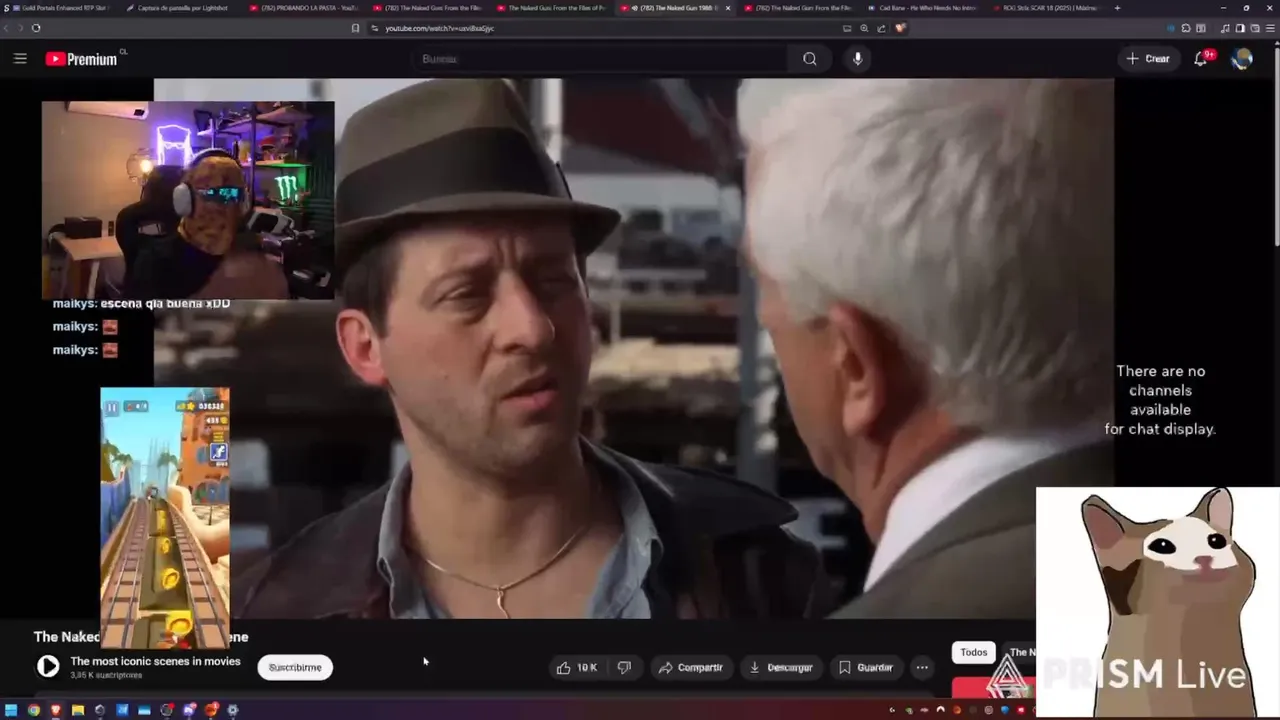Image resolution: width=1280 pixels, height=720 pixels.
Task: Switch to Captura de pantalla por Lightshot tab
Action: click(178, 8)
